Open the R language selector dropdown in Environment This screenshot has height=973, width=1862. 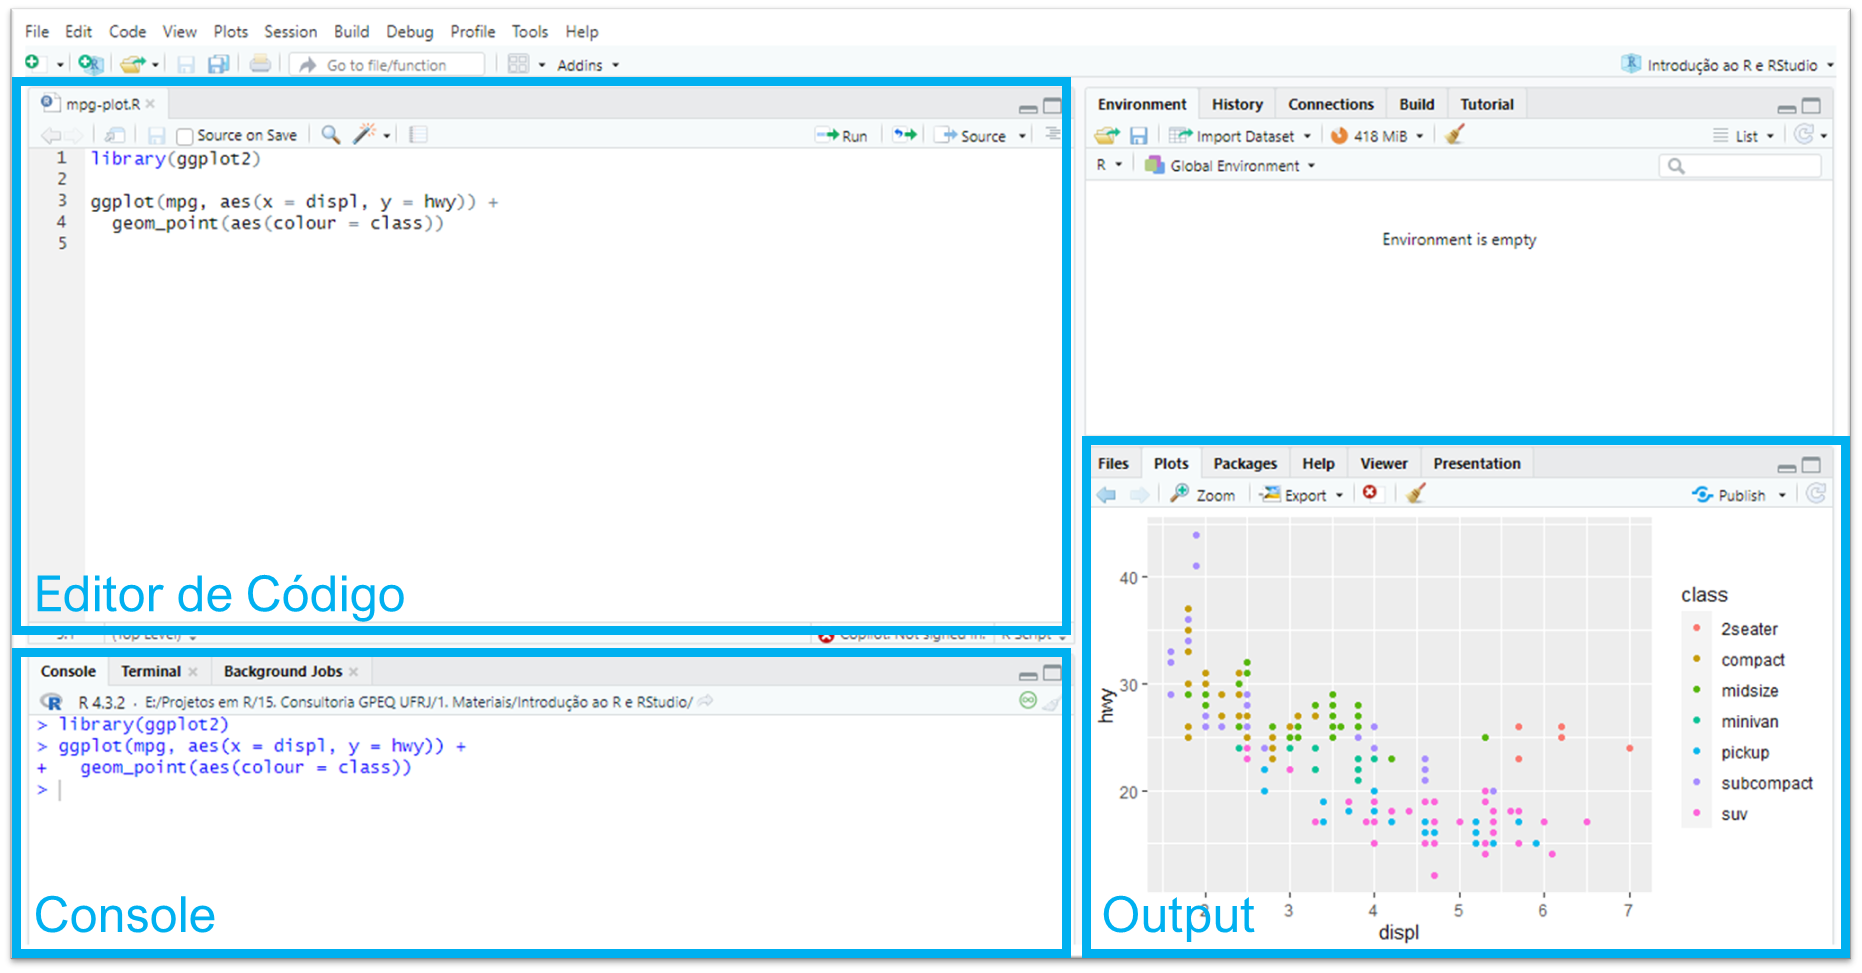tap(1109, 165)
